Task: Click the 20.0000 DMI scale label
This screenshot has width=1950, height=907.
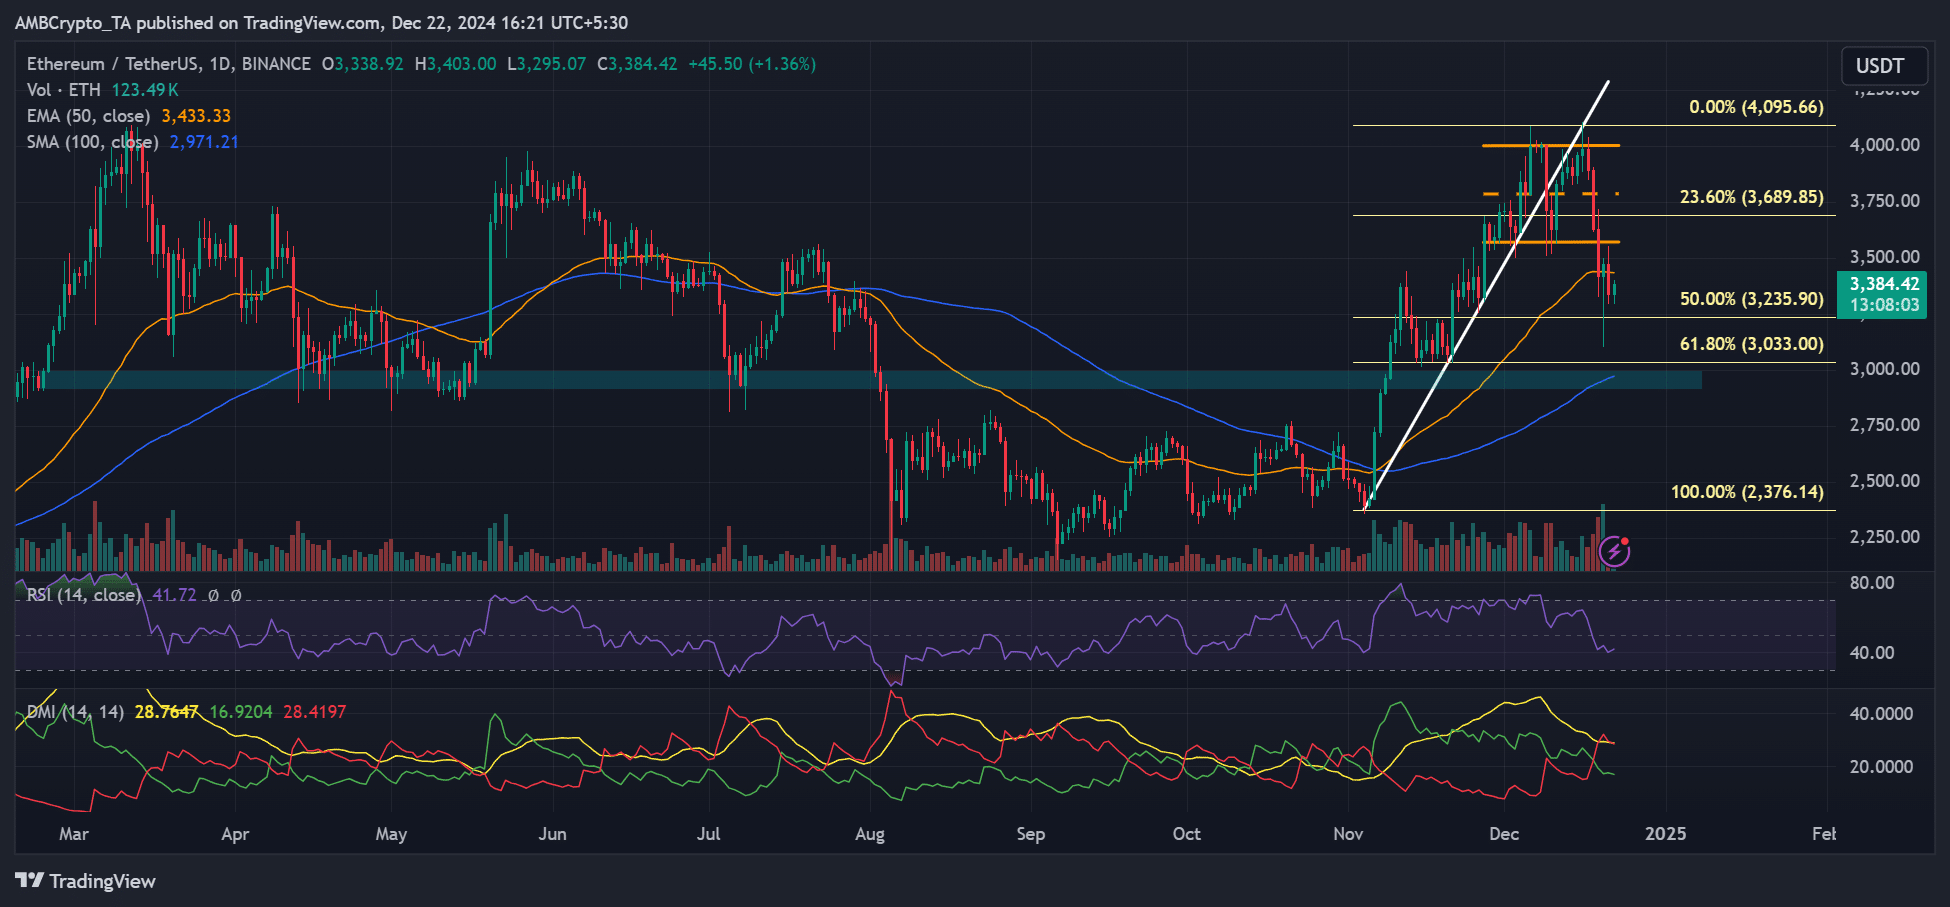Action: [1881, 767]
